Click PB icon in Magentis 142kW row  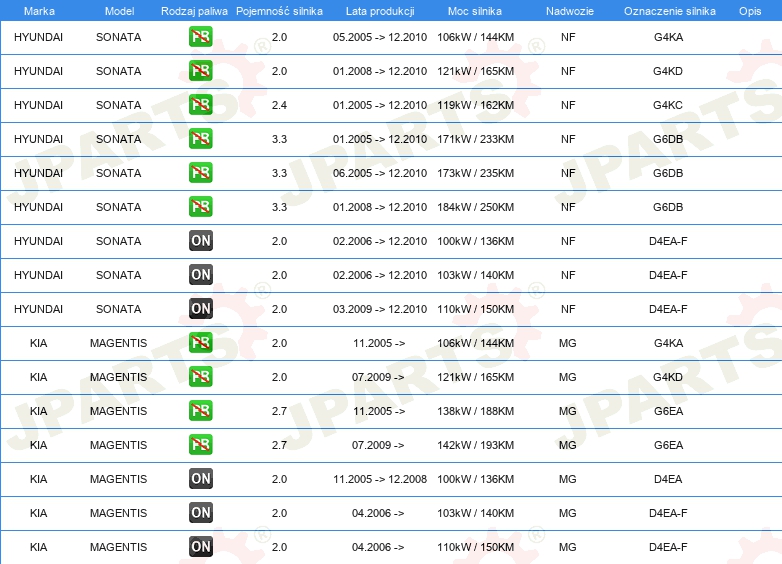point(200,445)
